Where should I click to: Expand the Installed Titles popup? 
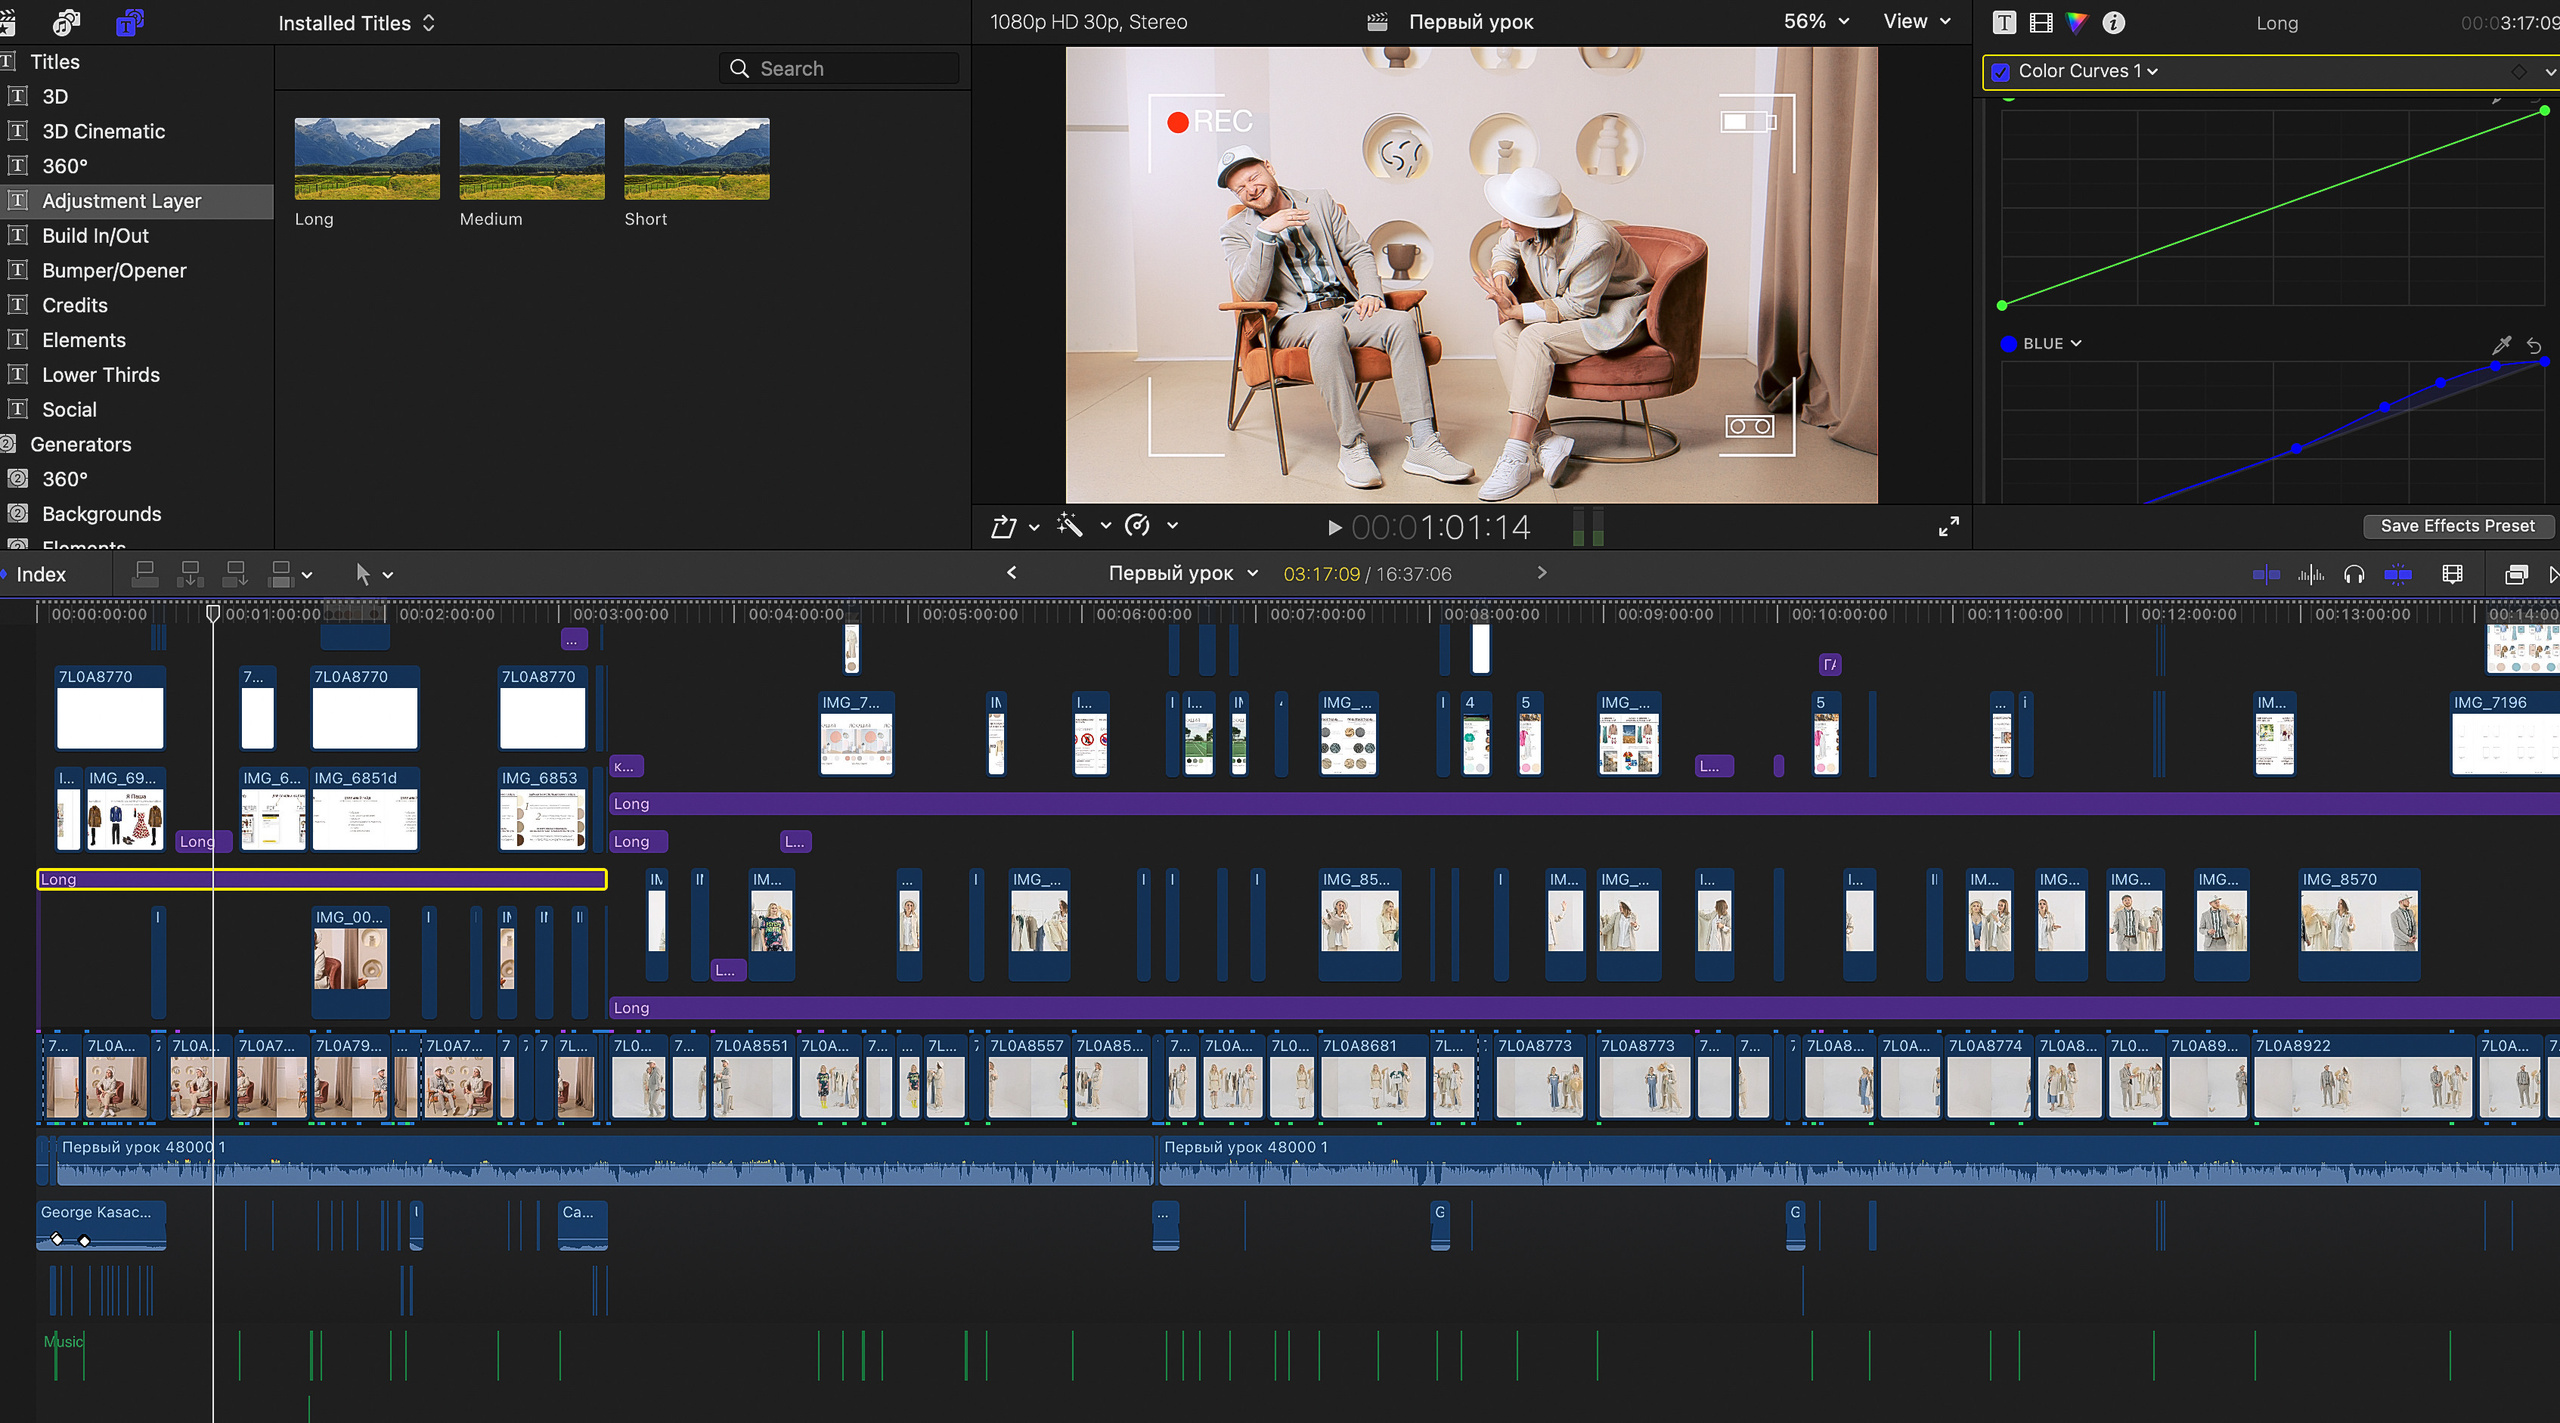[356, 23]
